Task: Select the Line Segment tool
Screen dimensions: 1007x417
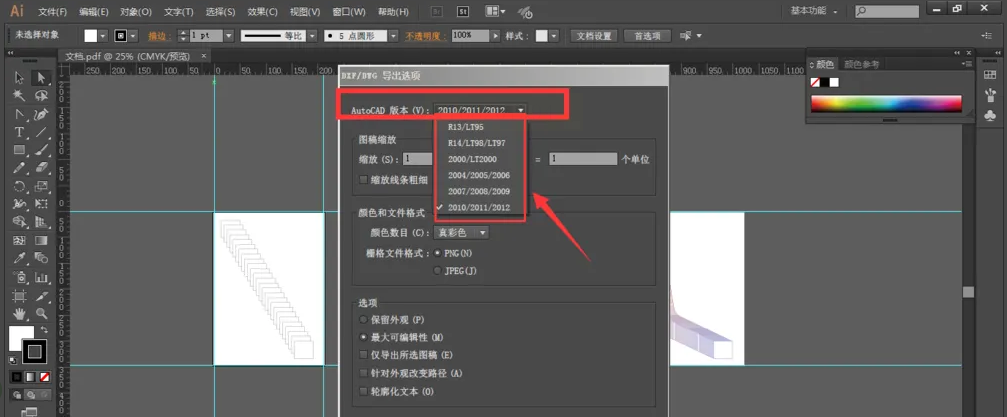Action: click(42, 132)
